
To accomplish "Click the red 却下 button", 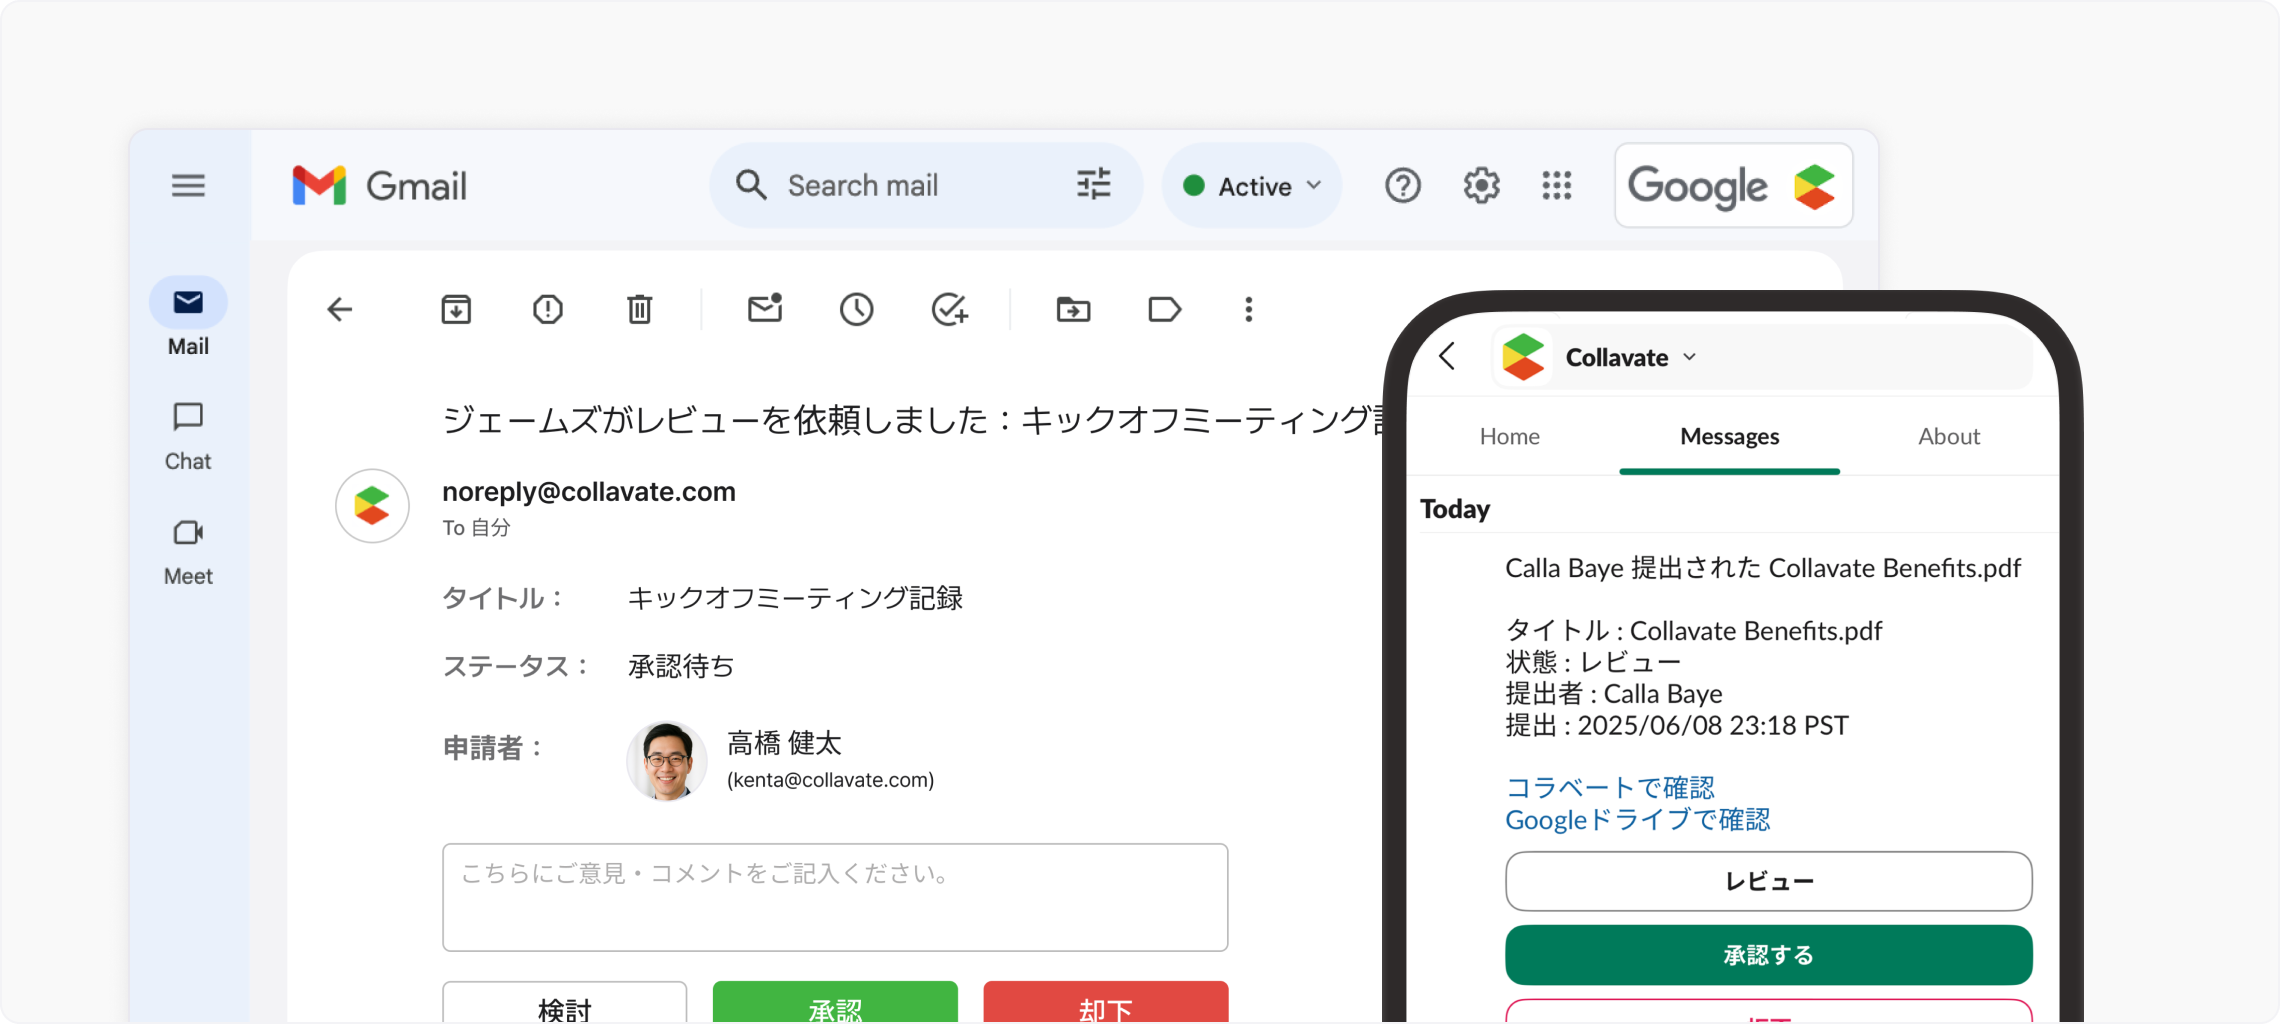I will point(1106,1003).
